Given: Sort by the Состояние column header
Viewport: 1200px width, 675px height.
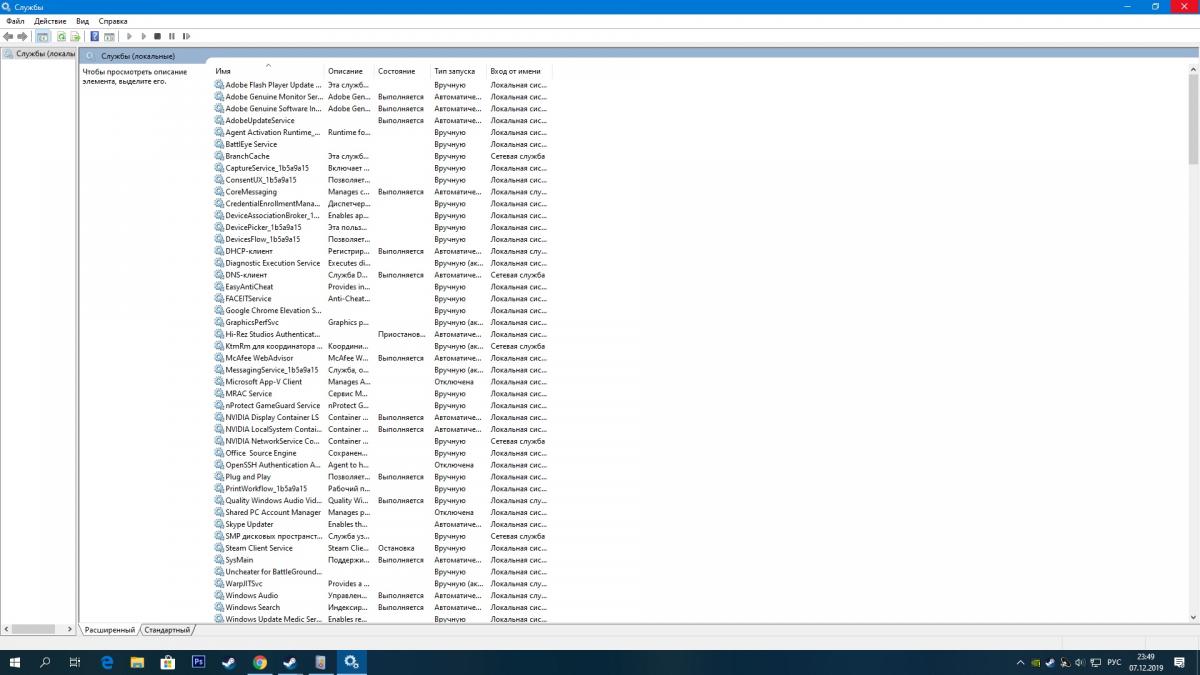Looking at the screenshot, I should click(402, 71).
